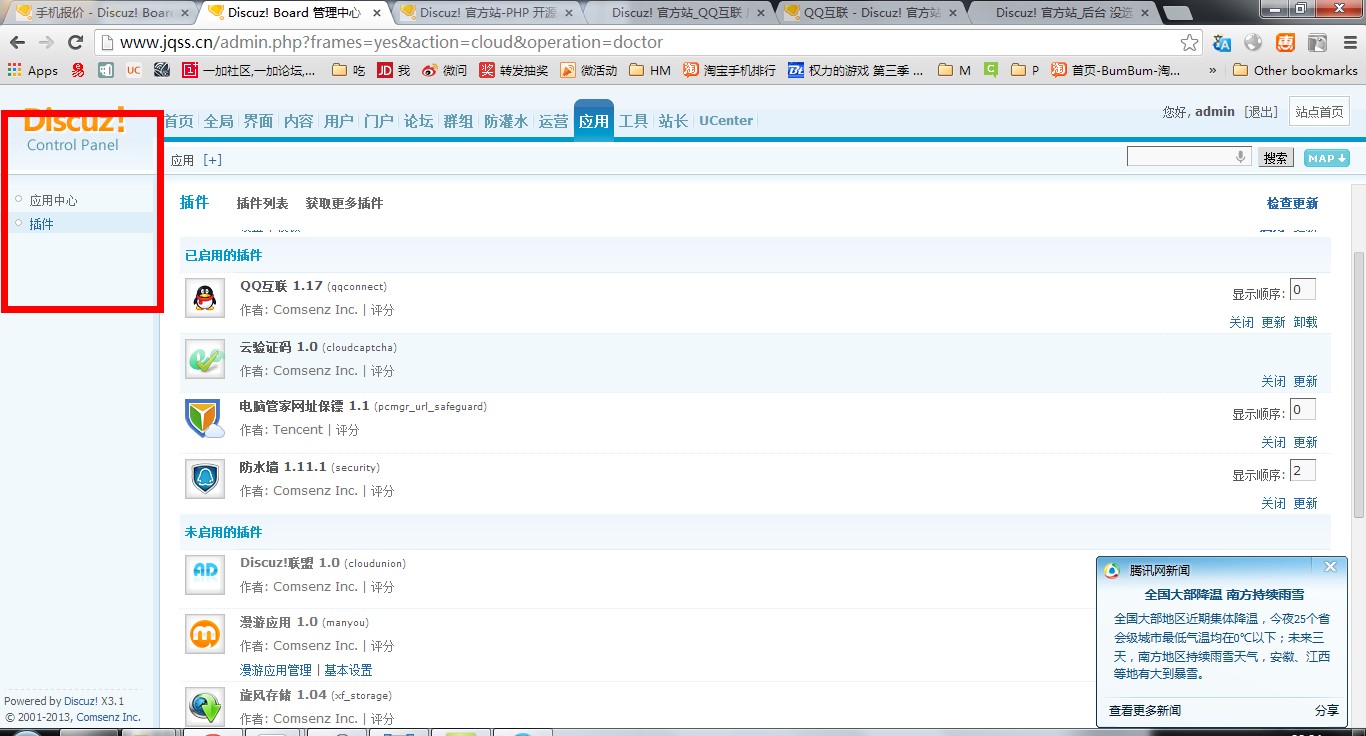Click the Discuz!联盟 AD plugin icon
This screenshot has width=1366, height=736.
pos(205,574)
